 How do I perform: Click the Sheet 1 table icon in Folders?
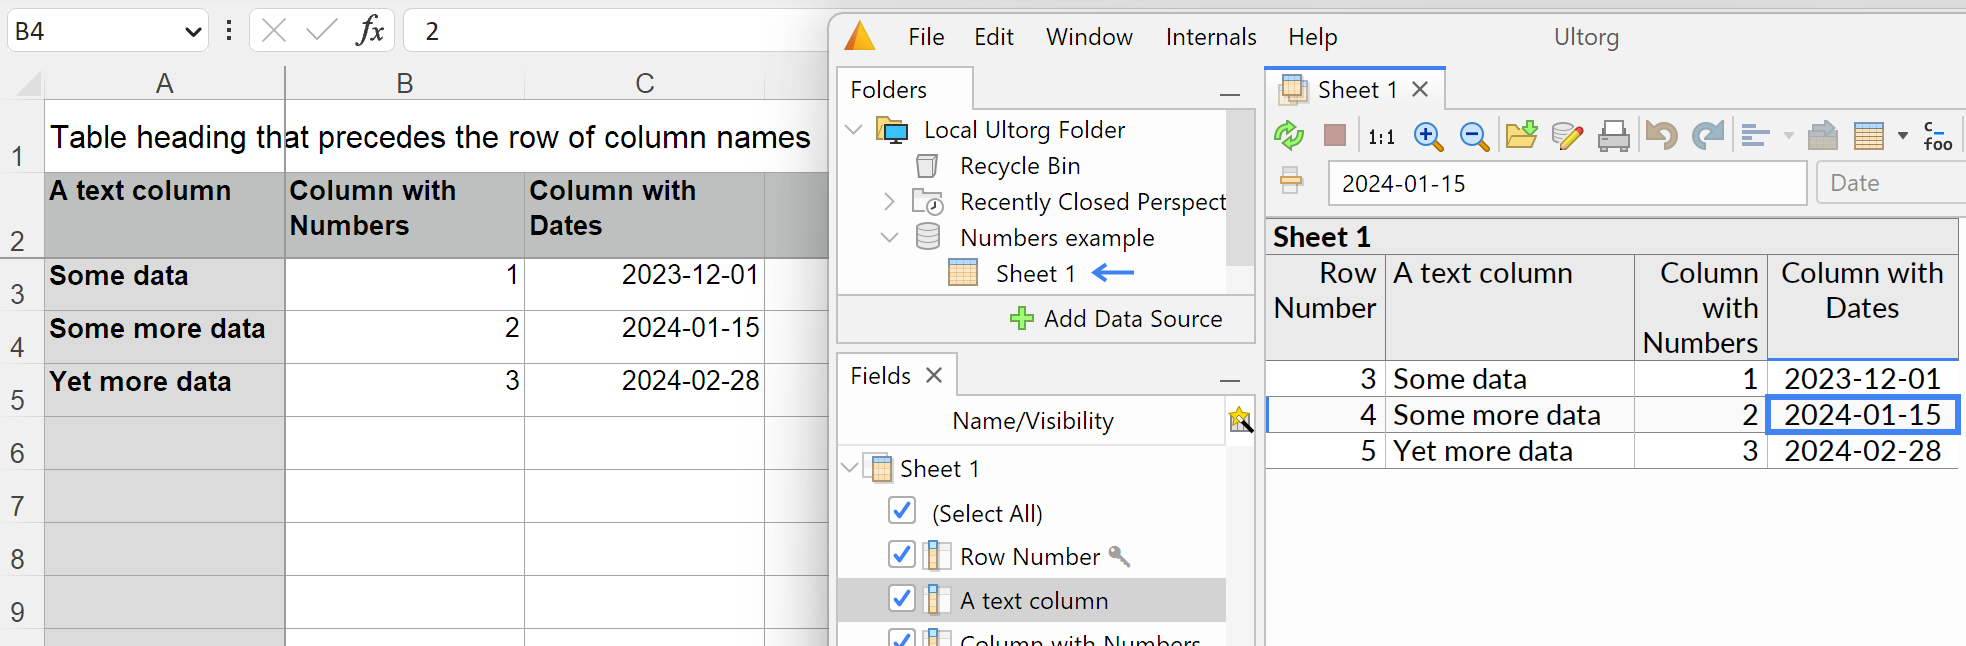(963, 273)
